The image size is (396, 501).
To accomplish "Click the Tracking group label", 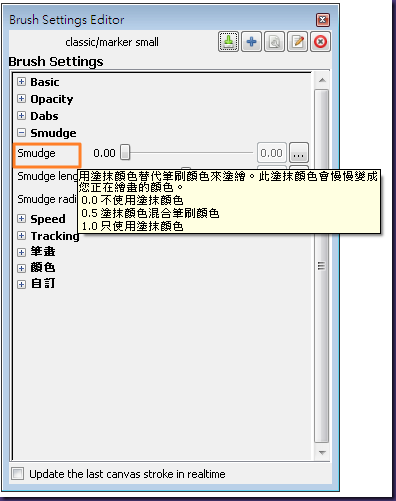I will click(x=55, y=236).
